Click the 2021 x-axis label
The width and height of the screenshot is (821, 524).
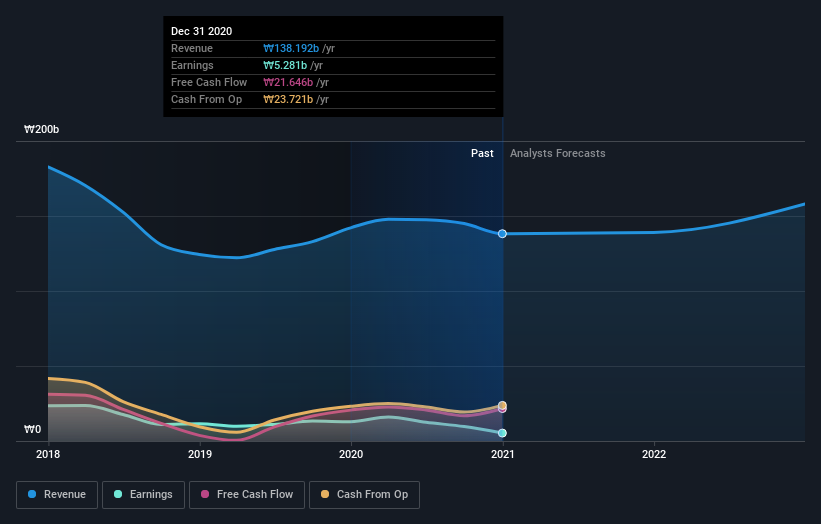[503, 454]
